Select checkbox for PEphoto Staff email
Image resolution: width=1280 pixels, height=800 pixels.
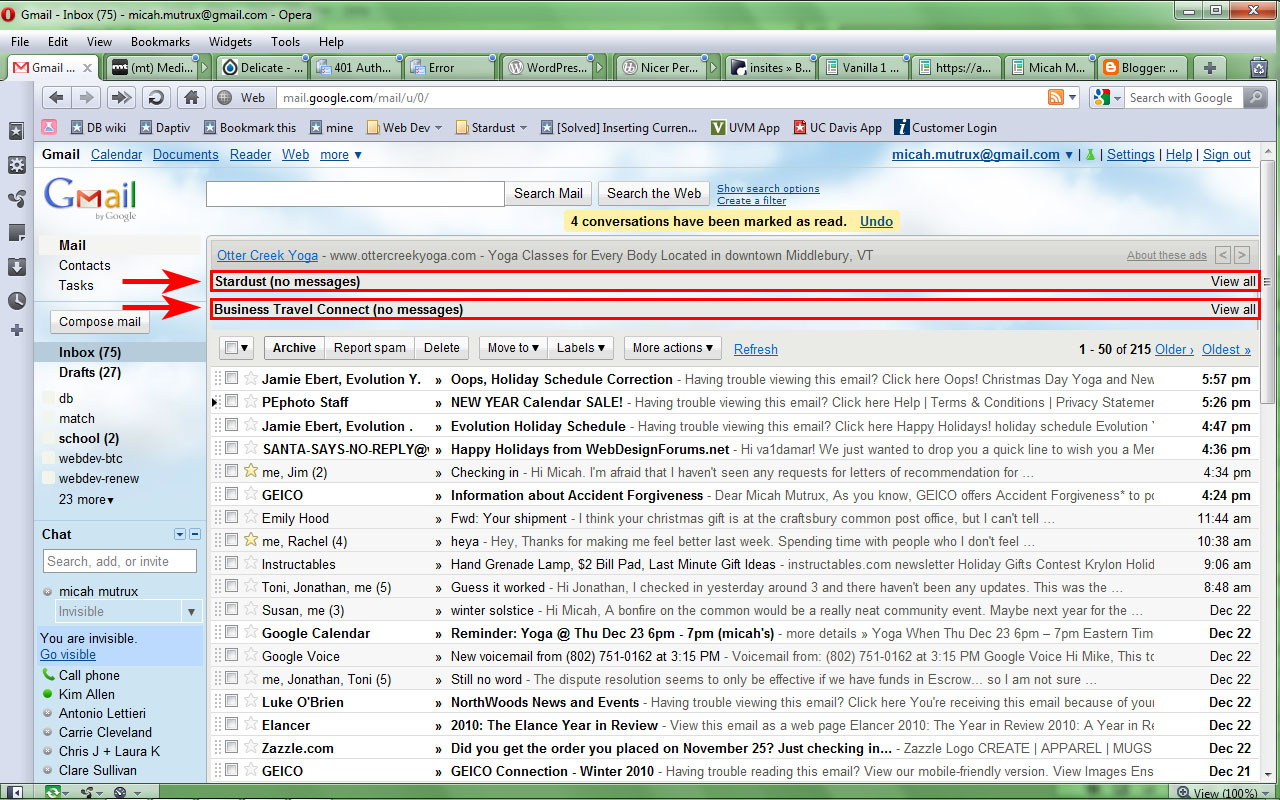coord(231,401)
